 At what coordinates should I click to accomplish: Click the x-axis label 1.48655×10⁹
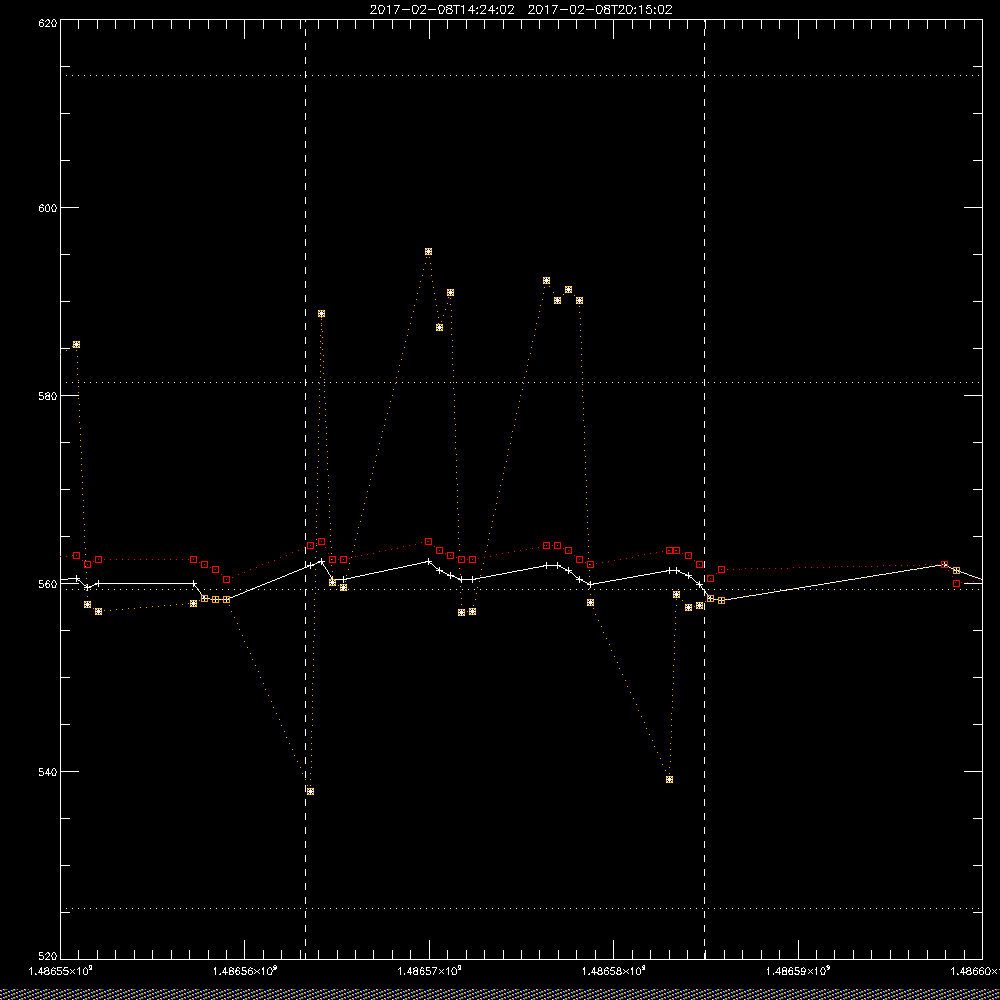[x=61, y=971]
